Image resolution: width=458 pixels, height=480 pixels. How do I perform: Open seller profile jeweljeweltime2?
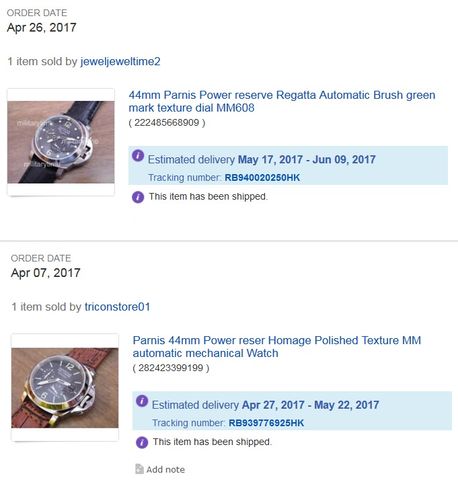tap(120, 61)
